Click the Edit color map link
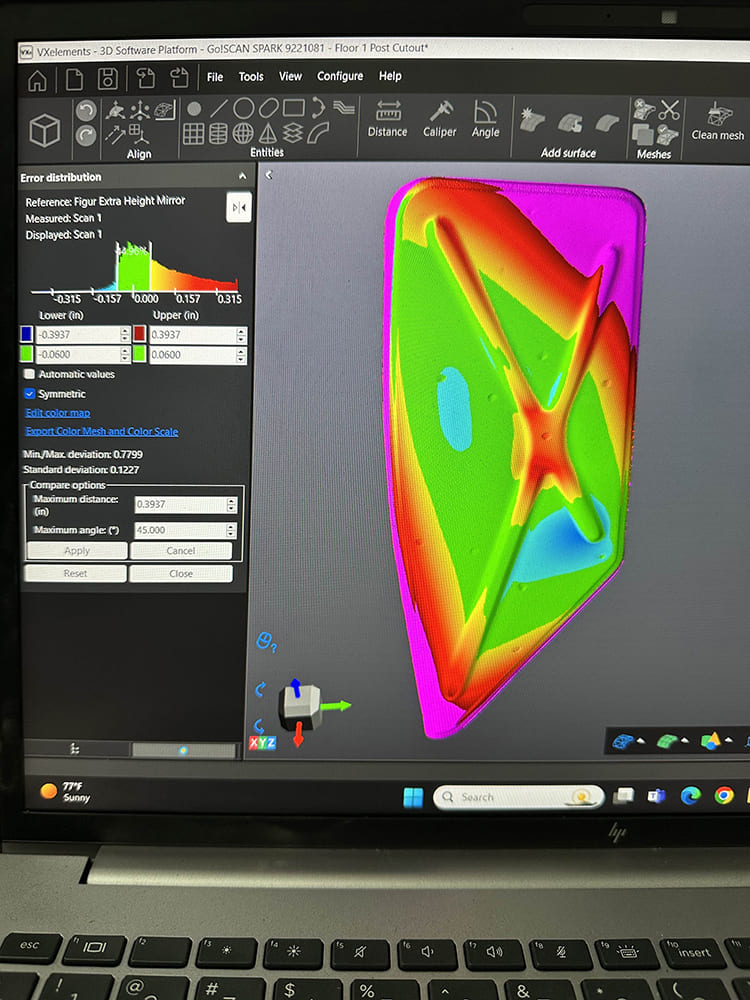750x1000 pixels. tap(57, 413)
